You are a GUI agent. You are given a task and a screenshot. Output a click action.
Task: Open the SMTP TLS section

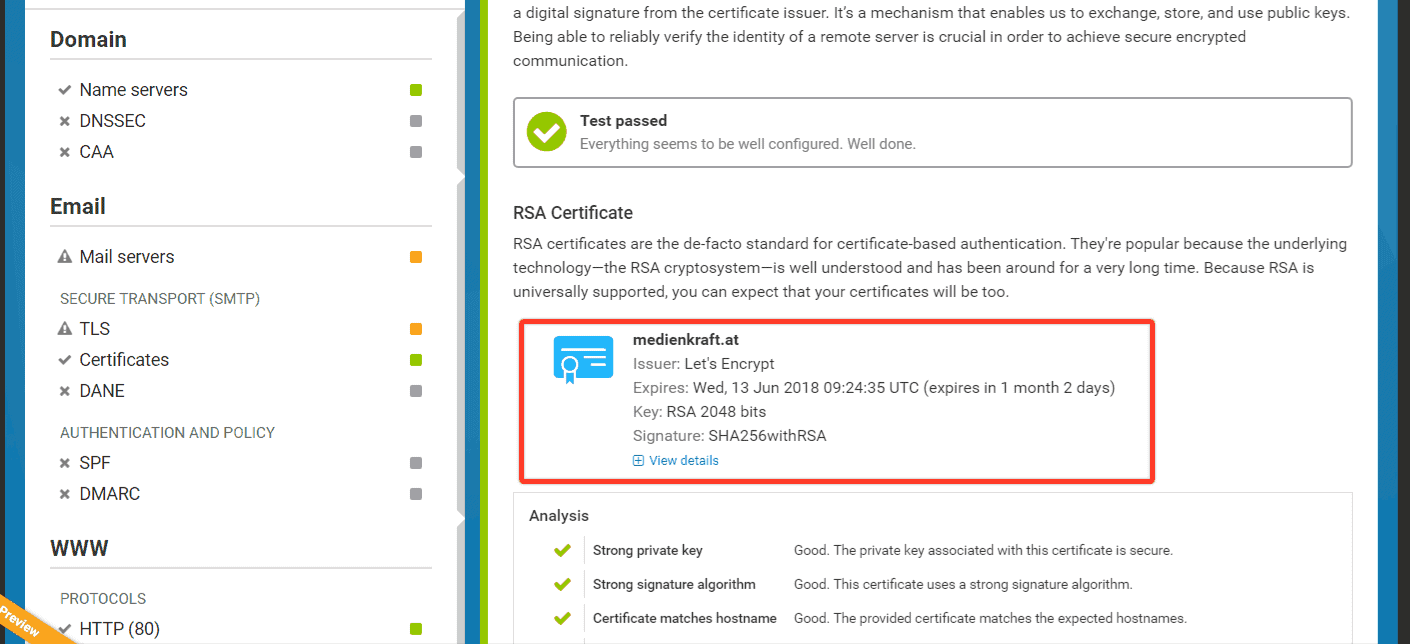point(94,329)
